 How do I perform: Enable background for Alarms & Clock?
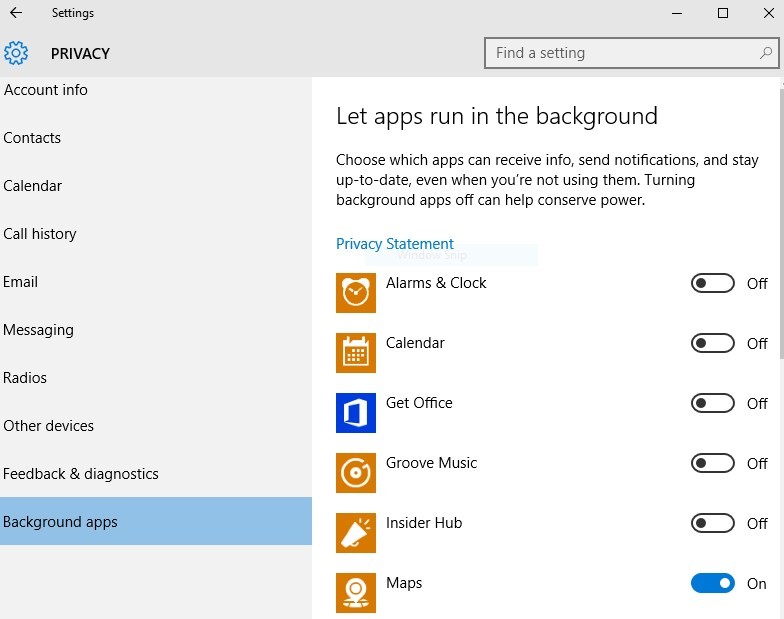click(712, 283)
